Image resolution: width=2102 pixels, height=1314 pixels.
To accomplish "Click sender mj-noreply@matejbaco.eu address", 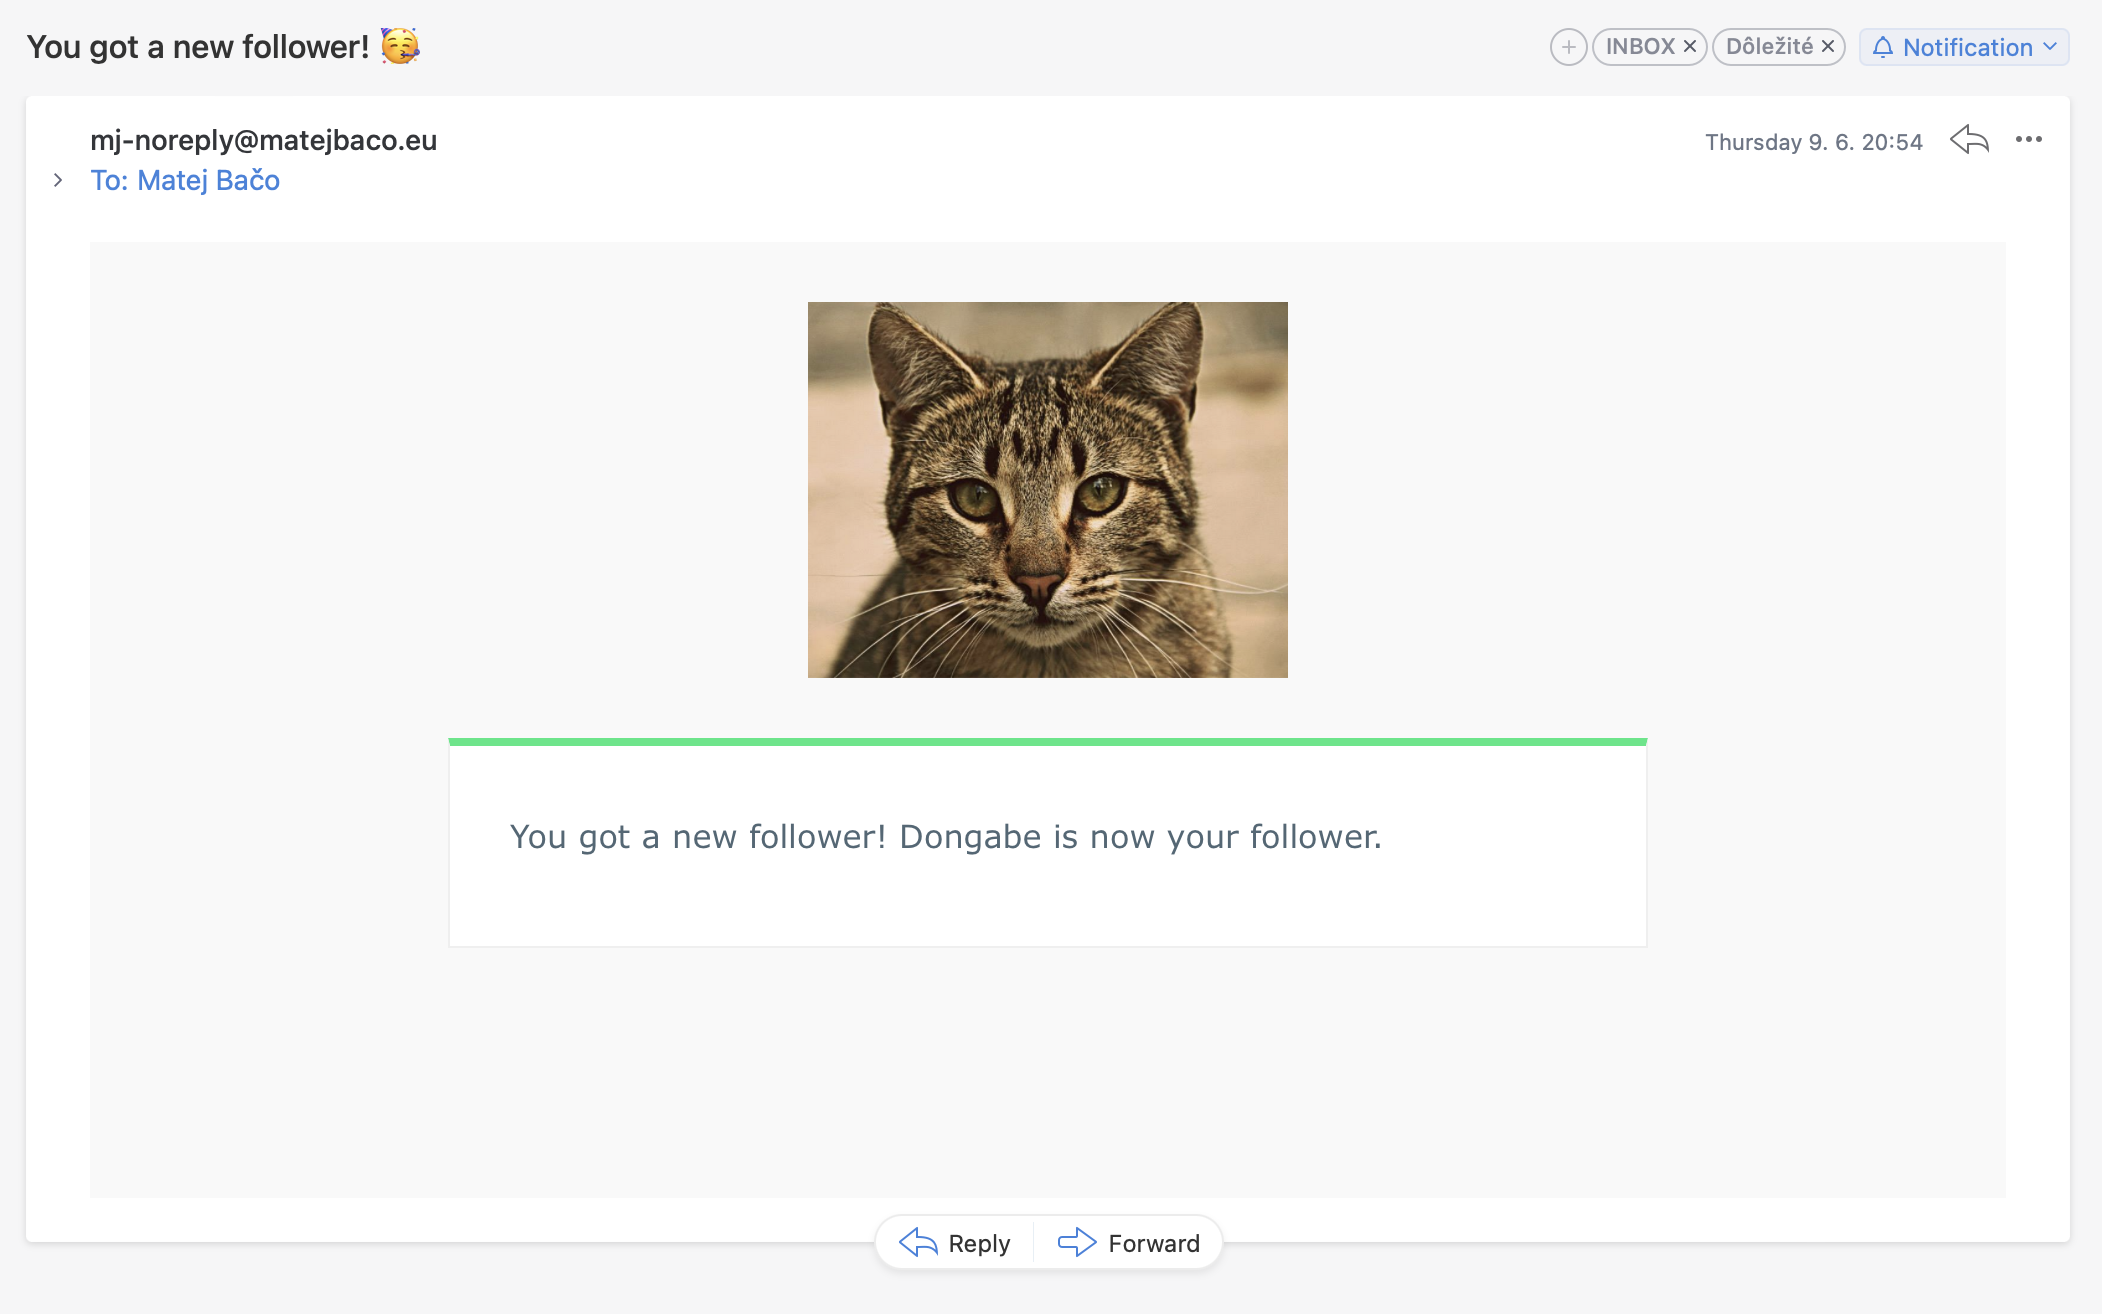I will (x=263, y=140).
